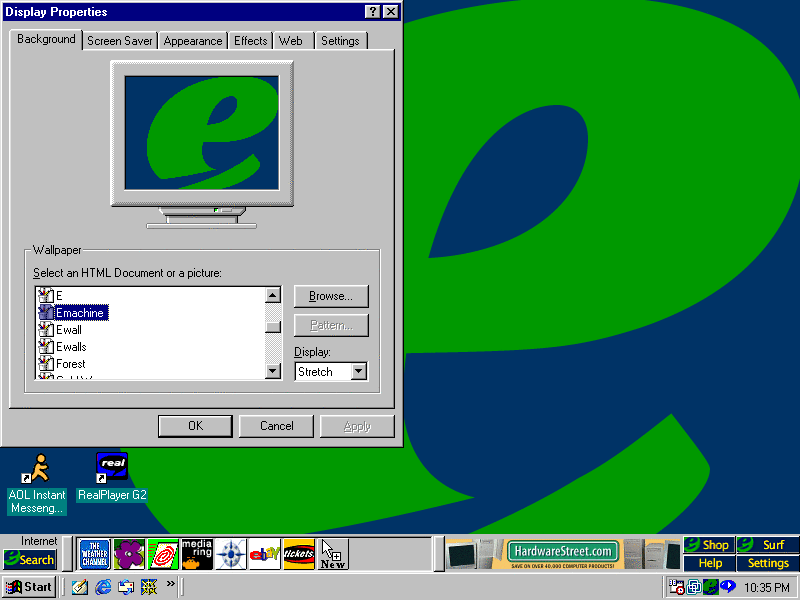Click the Browse... button
This screenshot has height=600, width=800.
331,296
